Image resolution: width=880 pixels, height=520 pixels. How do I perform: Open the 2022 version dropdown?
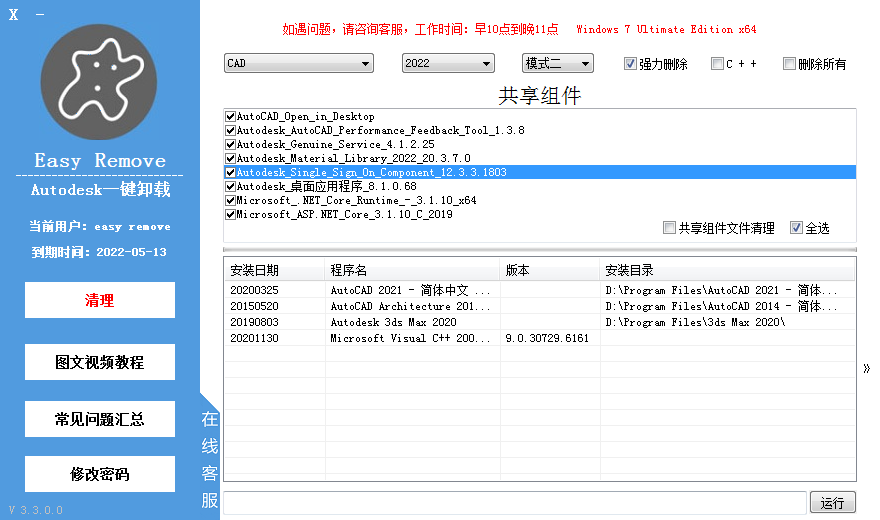click(x=448, y=63)
